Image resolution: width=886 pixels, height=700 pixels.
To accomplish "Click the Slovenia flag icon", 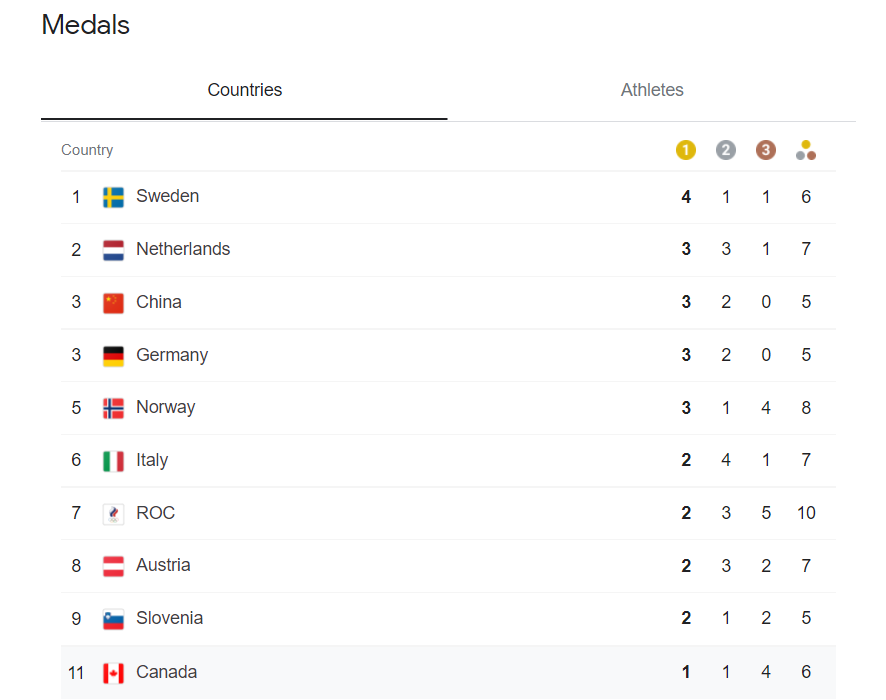I will (113, 619).
